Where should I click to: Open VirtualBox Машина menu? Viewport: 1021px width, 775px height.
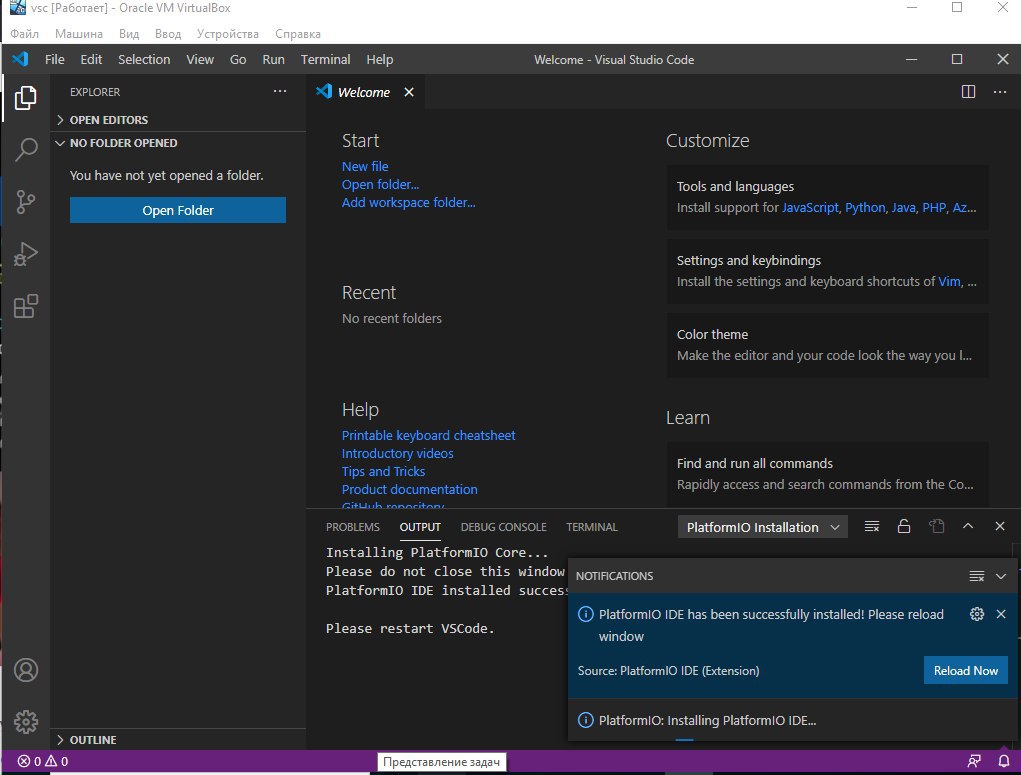79,34
